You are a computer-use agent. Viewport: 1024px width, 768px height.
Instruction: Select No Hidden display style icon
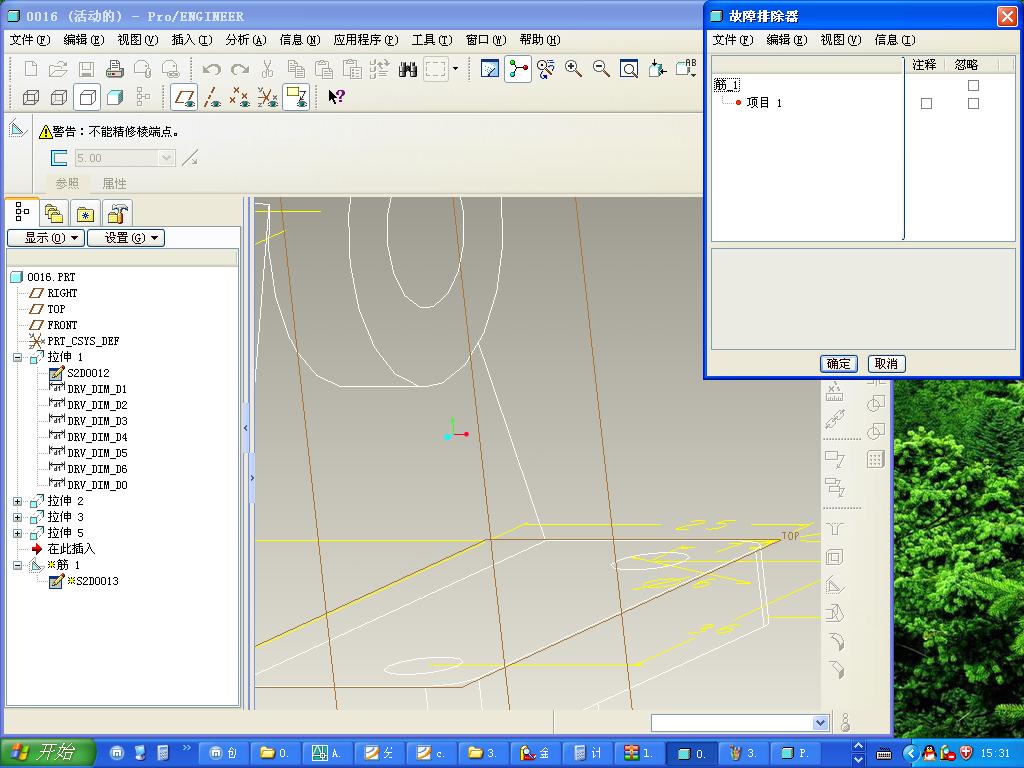tap(87, 98)
